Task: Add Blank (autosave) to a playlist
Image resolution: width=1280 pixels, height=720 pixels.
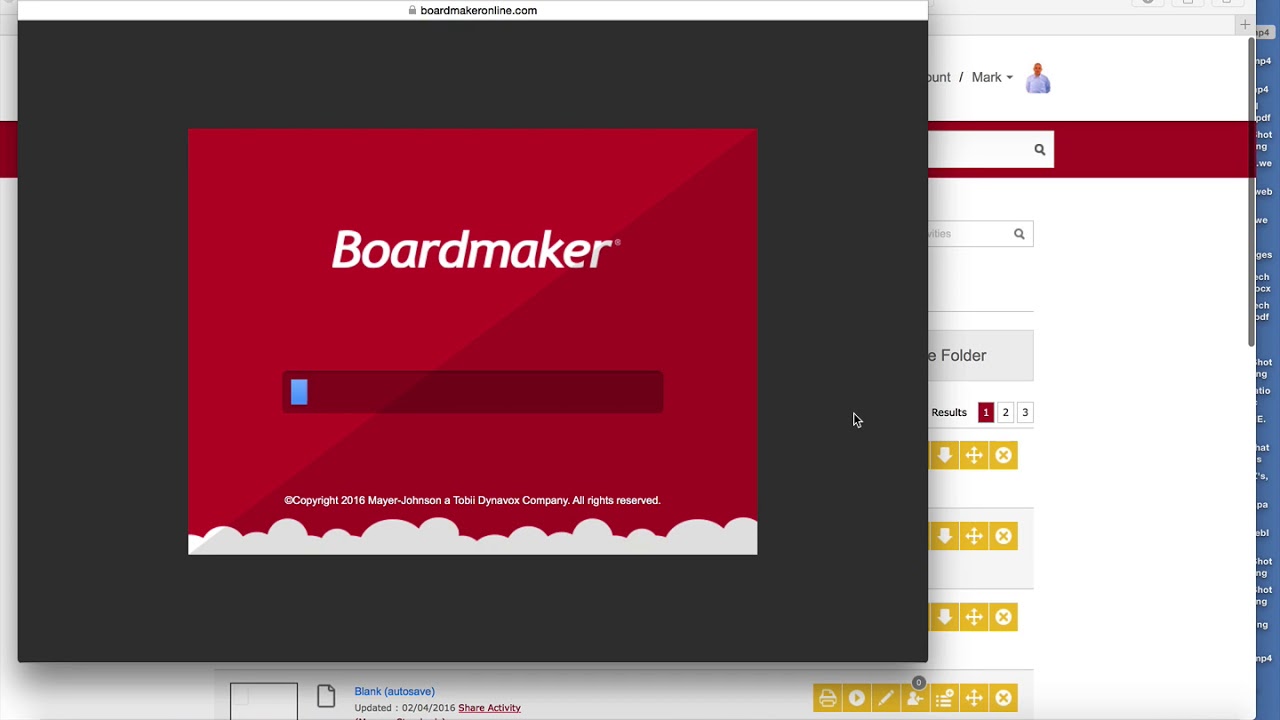Action: point(944,698)
